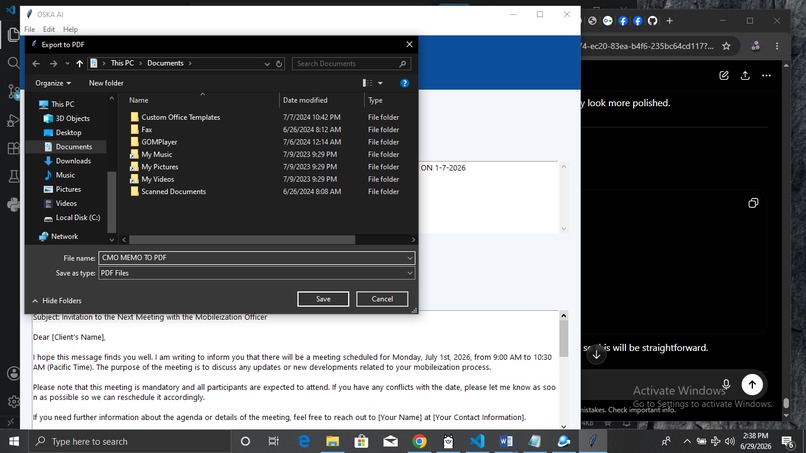The image size is (806, 453).
Task: Click the File name input field
Action: (252, 258)
